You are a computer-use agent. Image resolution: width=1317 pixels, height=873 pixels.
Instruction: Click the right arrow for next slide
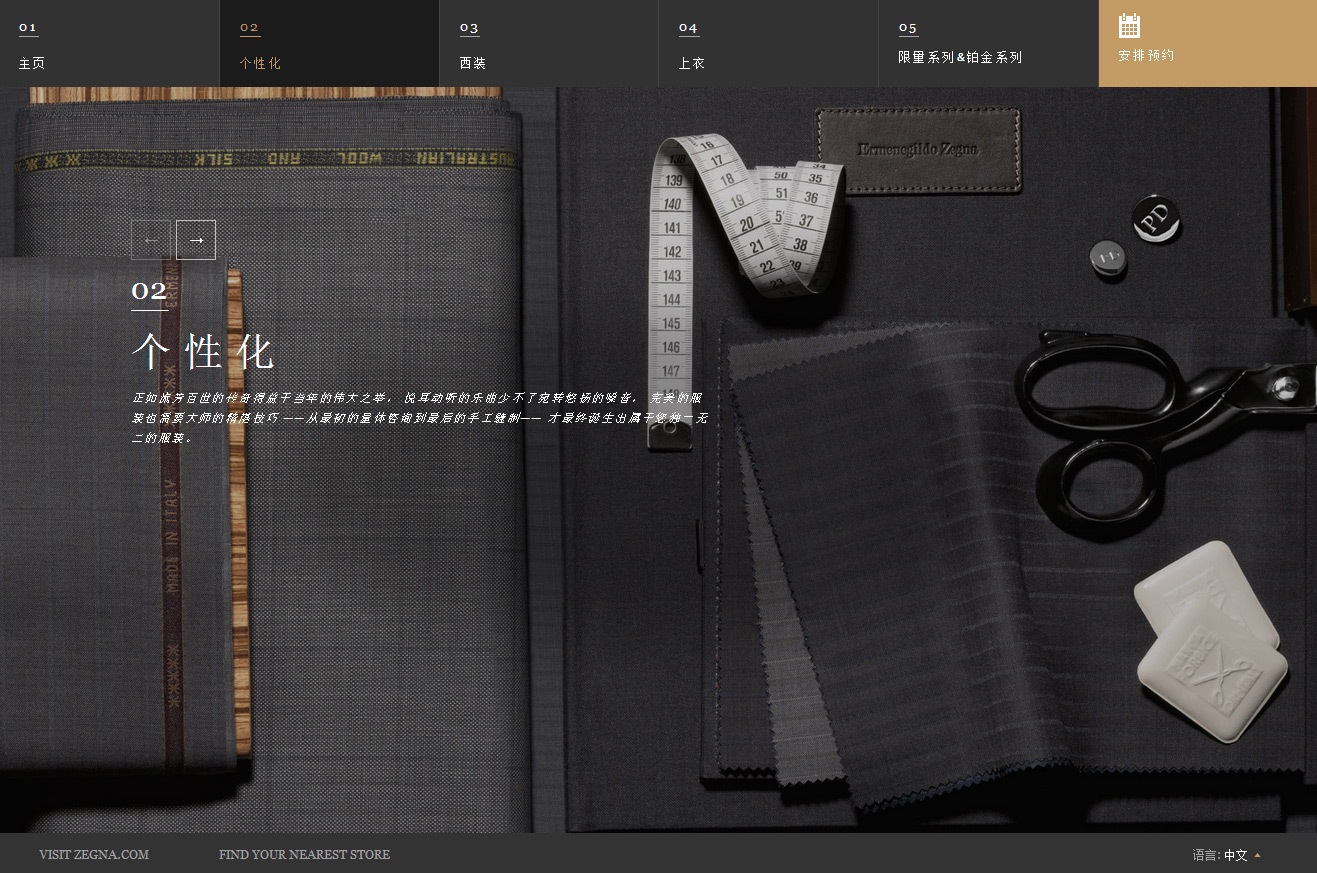click(196, 240)
